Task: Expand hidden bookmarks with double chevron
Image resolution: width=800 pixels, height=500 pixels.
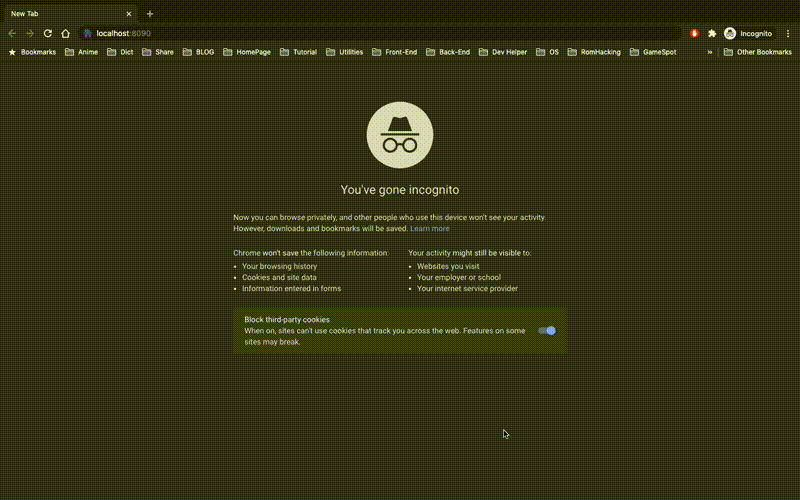Action: pyautogui.click(x=709, y=52)
